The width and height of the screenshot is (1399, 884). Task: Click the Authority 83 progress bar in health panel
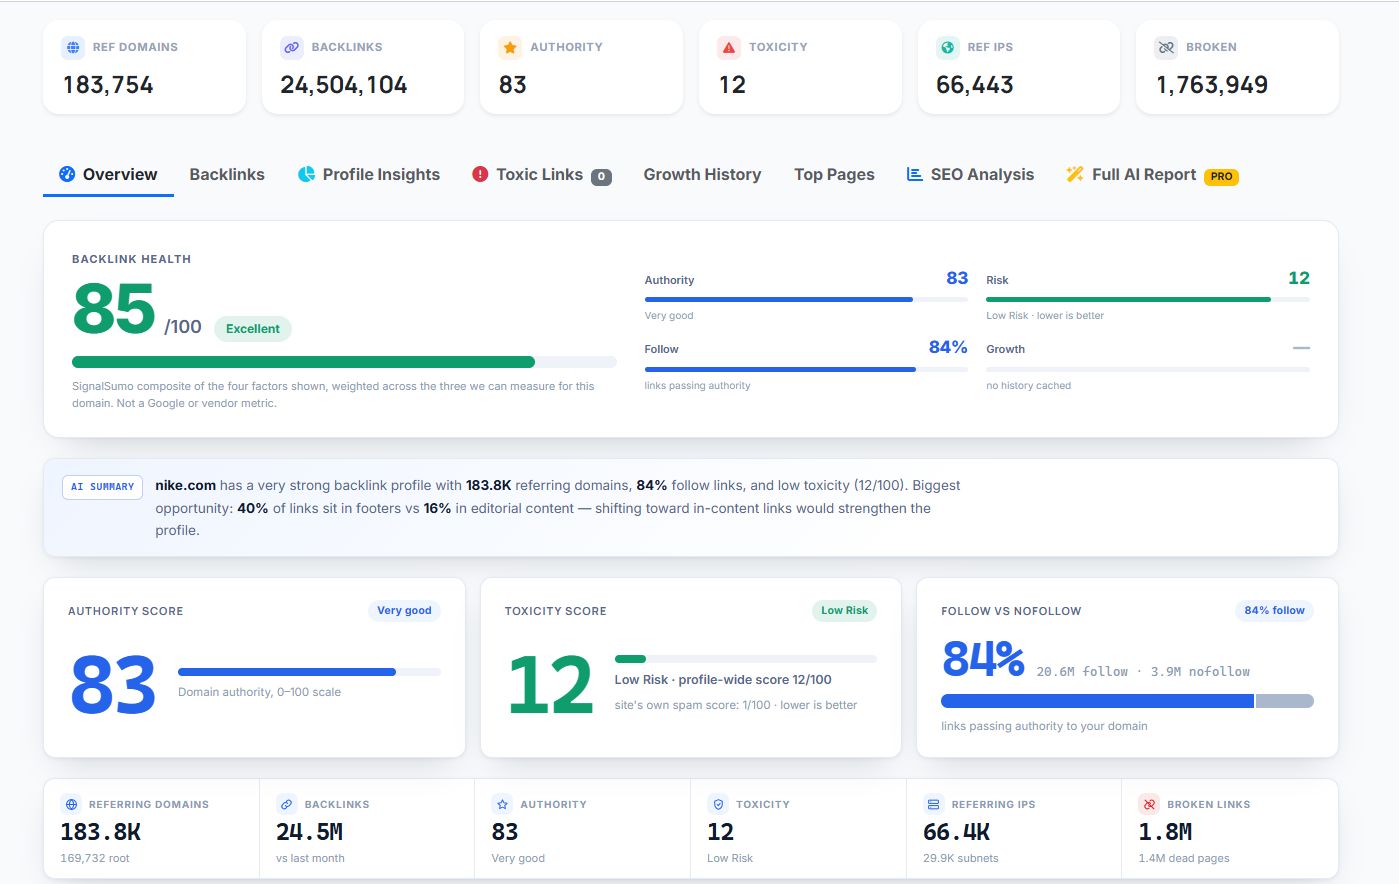pyautogui.click(x=806, y=299)
